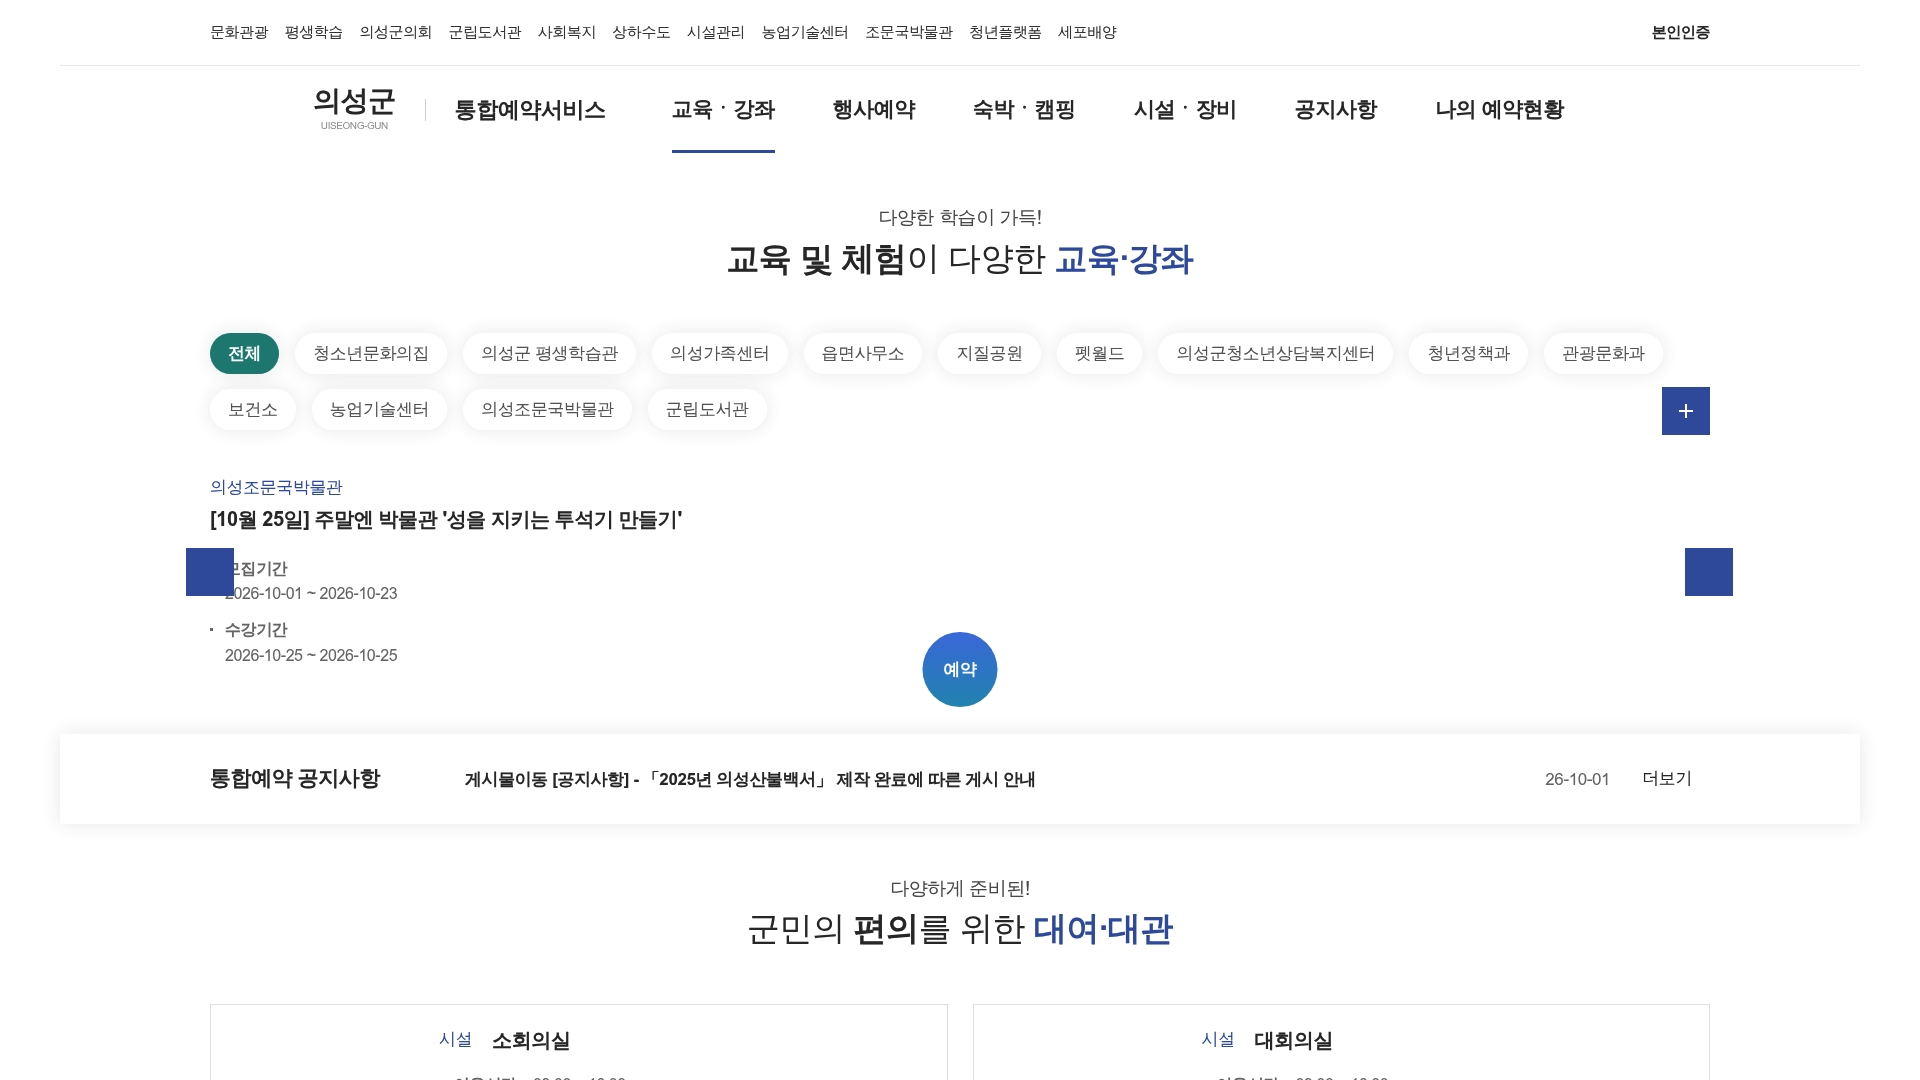Go to the next course slide

[x=1708, y=572]
